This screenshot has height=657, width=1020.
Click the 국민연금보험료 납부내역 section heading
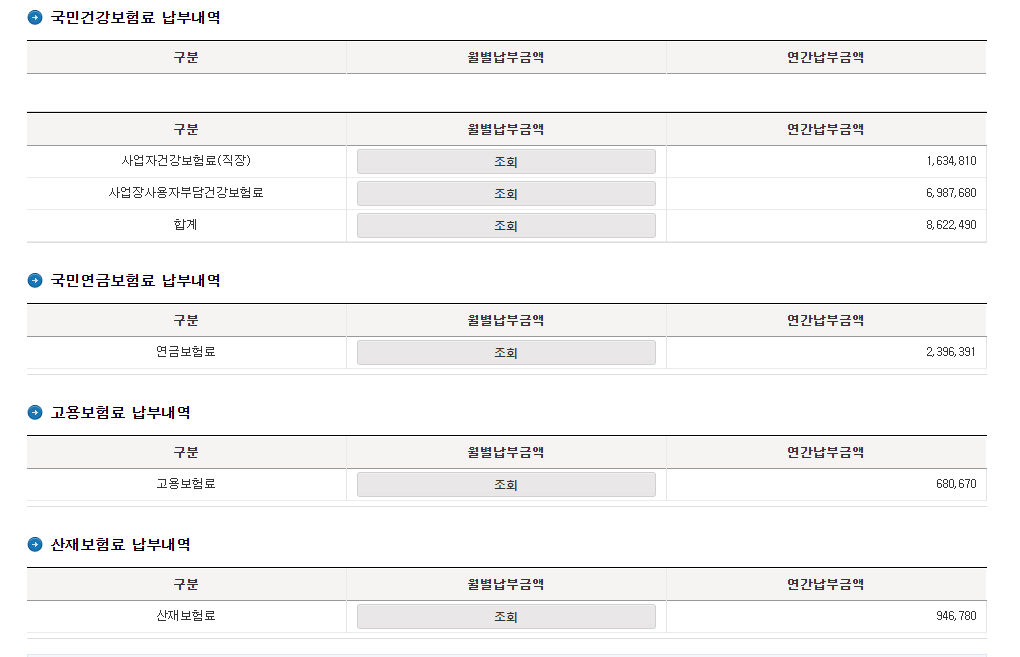click(136, 281)
